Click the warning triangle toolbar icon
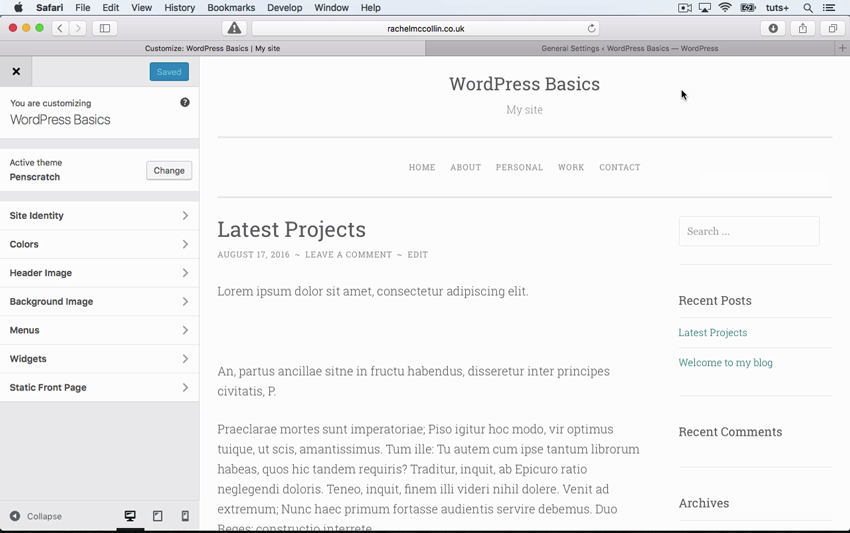 click(234, 28)
